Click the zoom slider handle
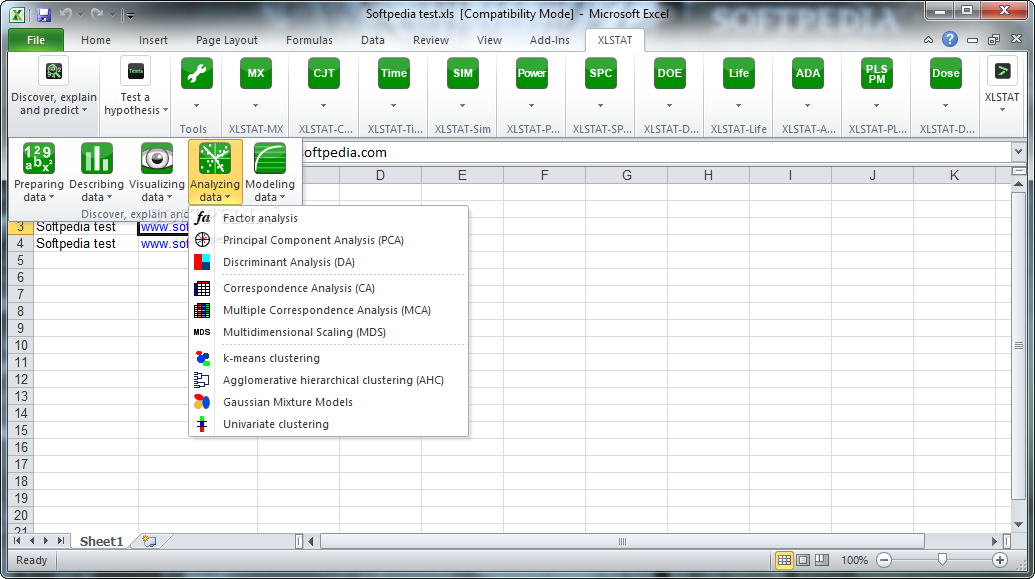Image resolution: width=1035 pixels, height=579 pixels. (942, 560)
